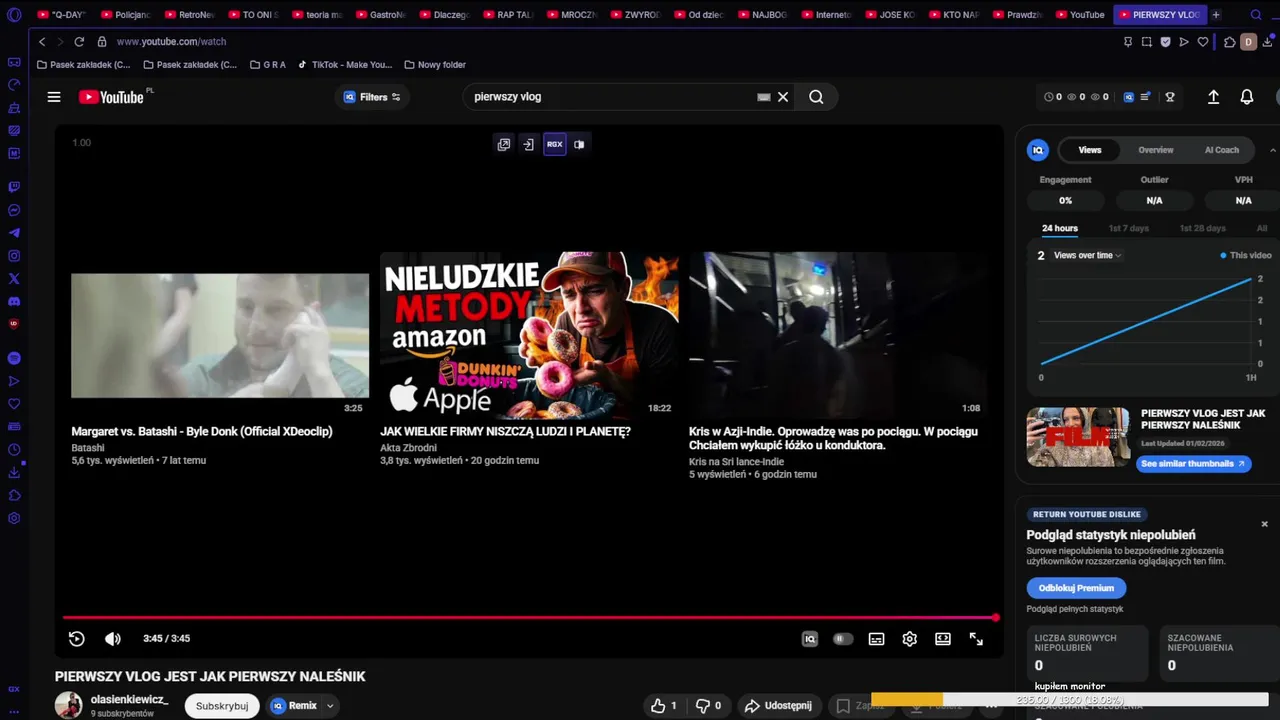The width and height of the screenshot is (1280, 720).
Task: Click the "Odblokuj Premium" button
Action: (x=1076, y=588)
